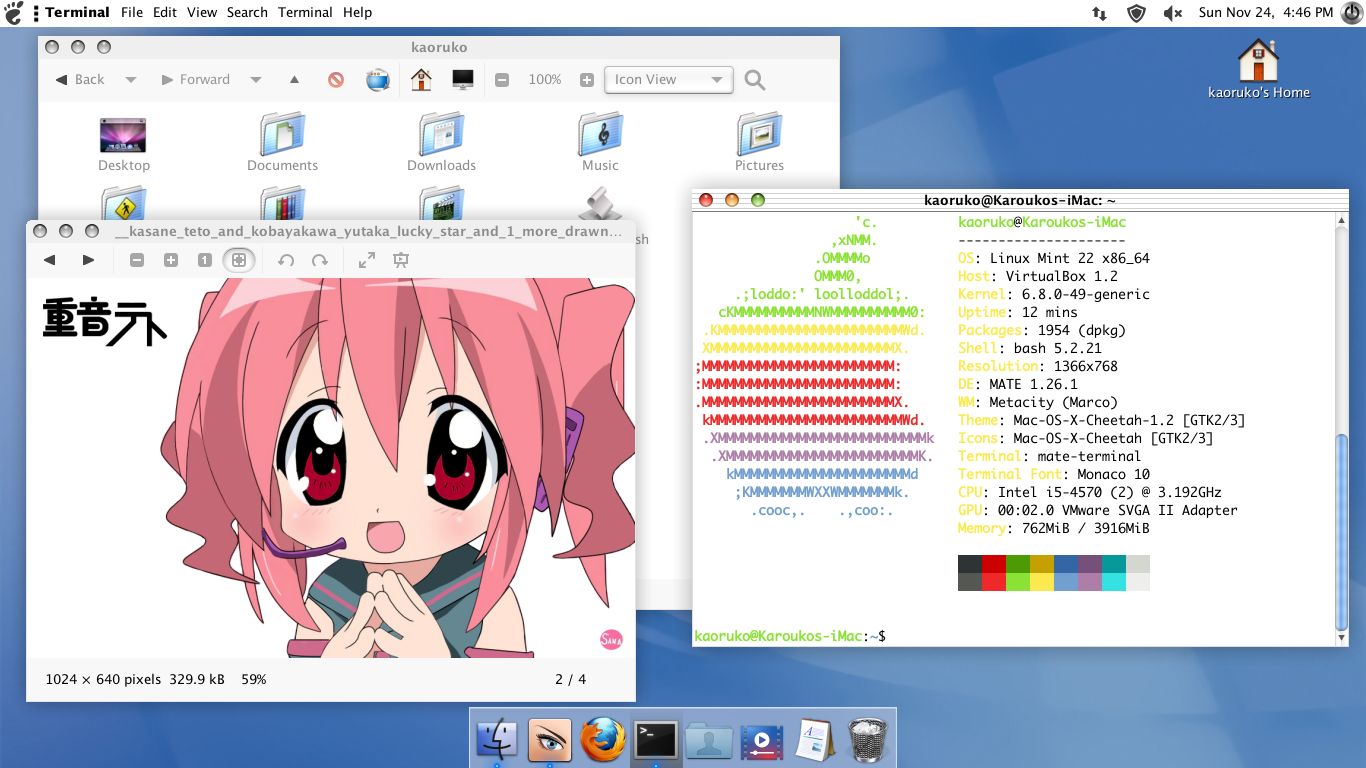The image size is (1366, 768).
Task: Open the user folder in the dock
Action: (709, 741)
